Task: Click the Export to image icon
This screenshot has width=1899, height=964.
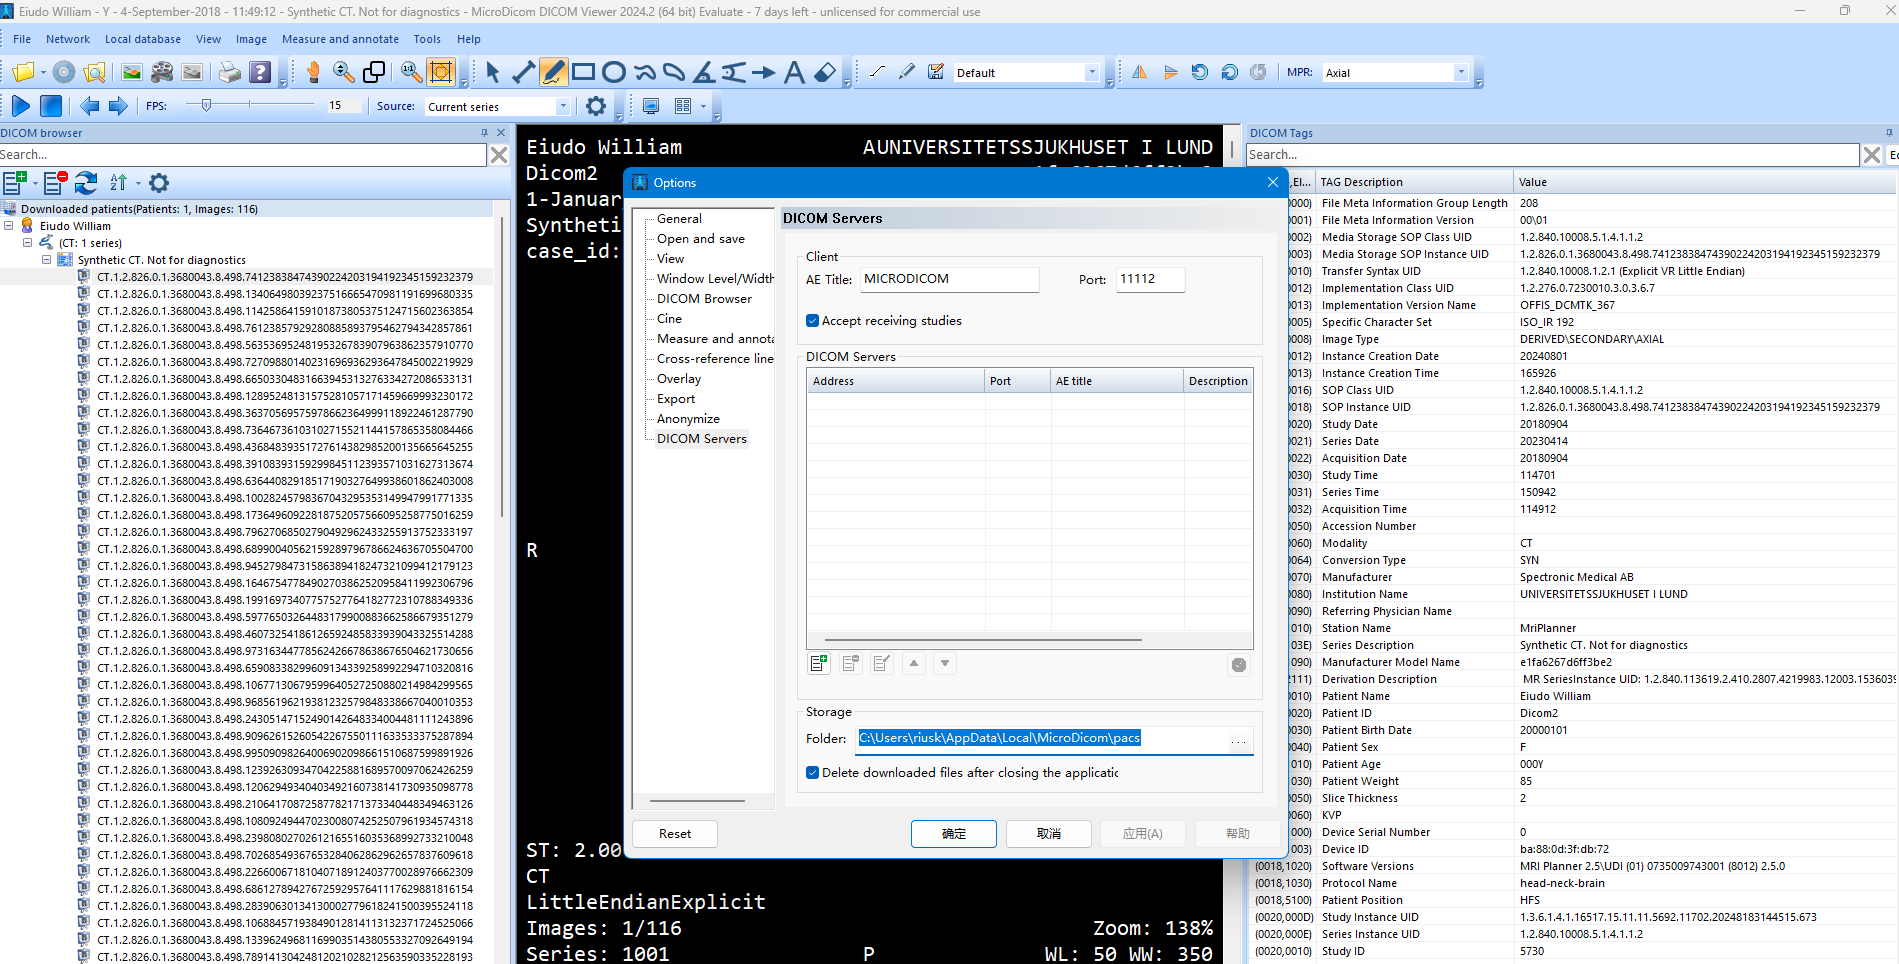Action: [x=132, y=72]
